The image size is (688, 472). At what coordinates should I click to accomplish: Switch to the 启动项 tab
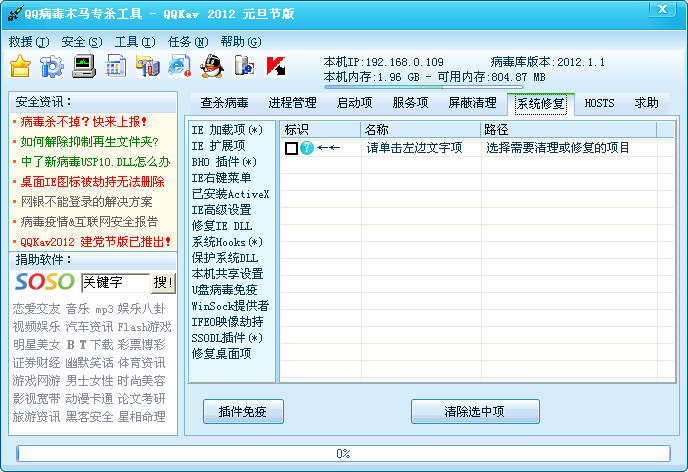point(355,103)
